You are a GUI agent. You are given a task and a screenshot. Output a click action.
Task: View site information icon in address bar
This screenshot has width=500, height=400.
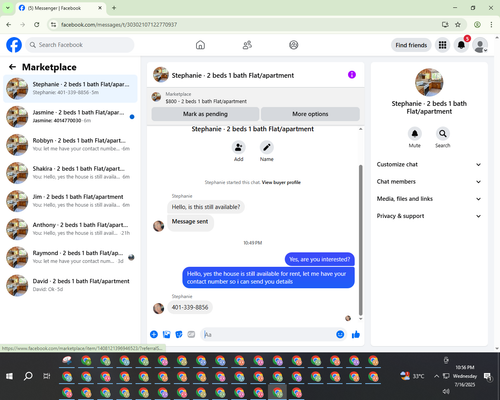(53, 24)
